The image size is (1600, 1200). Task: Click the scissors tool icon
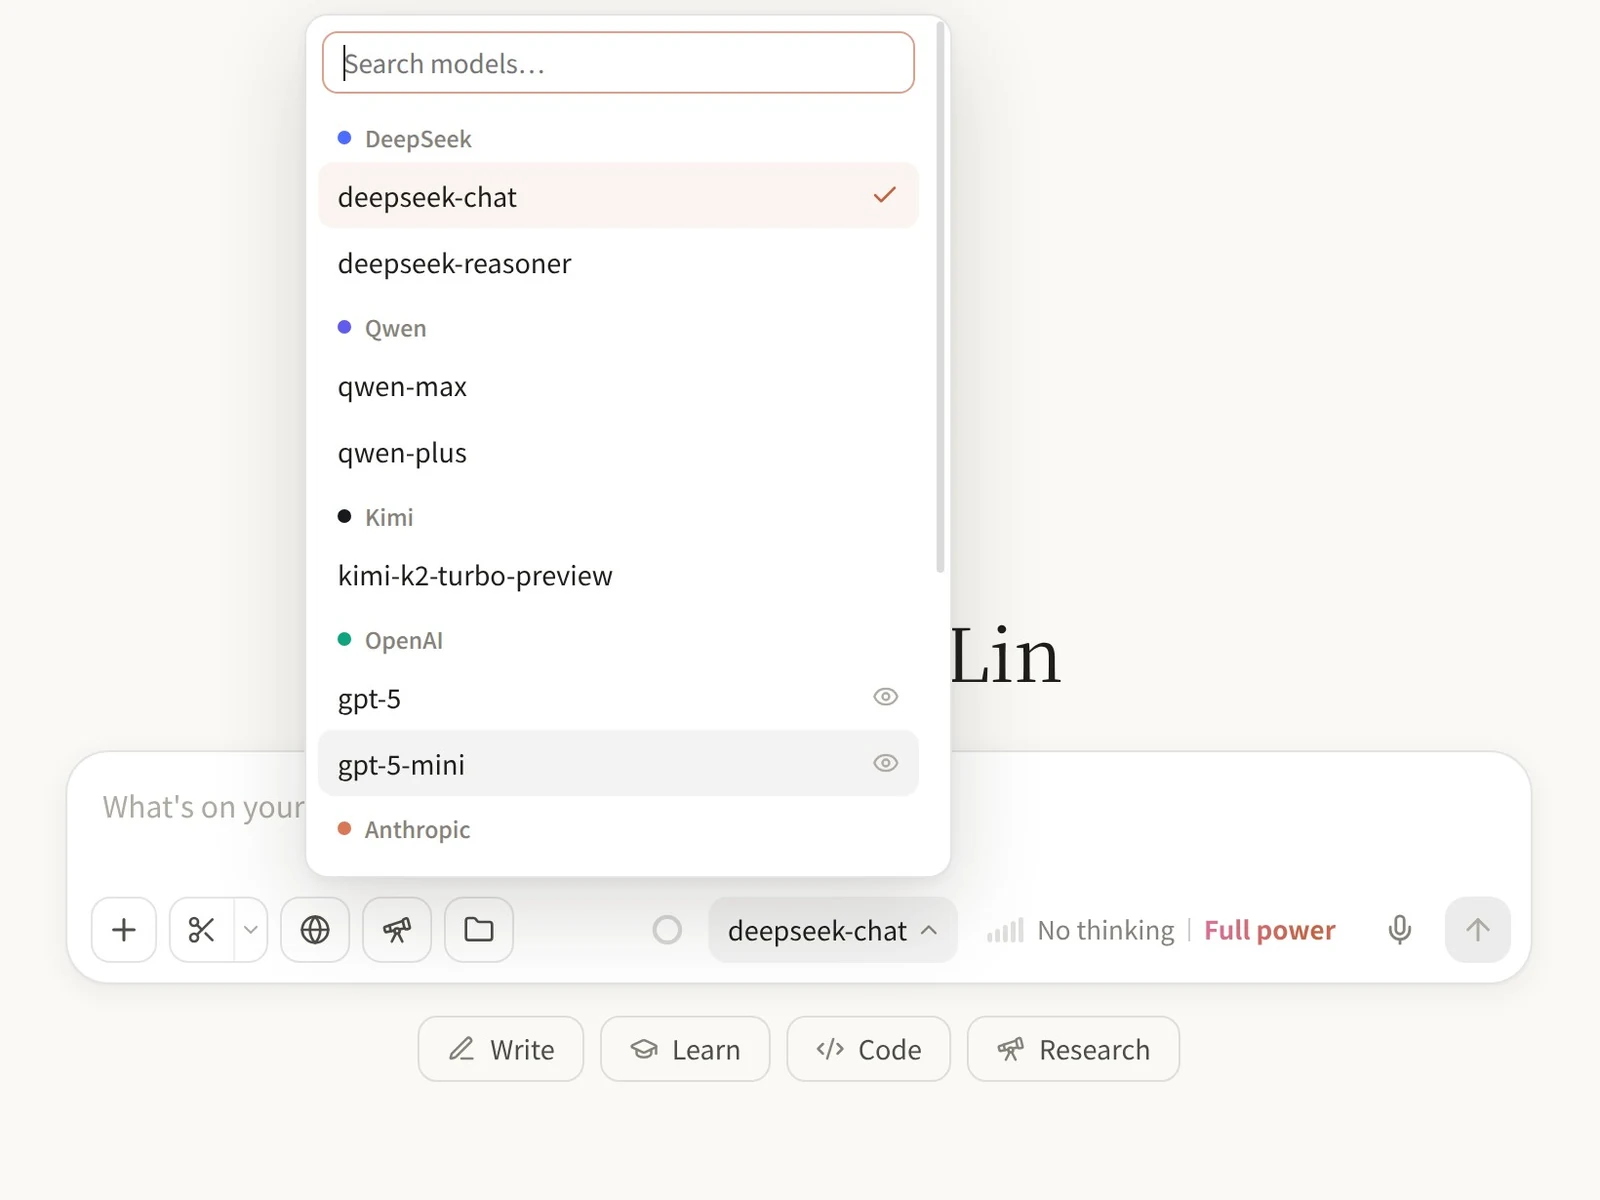(x=202, y=930)
